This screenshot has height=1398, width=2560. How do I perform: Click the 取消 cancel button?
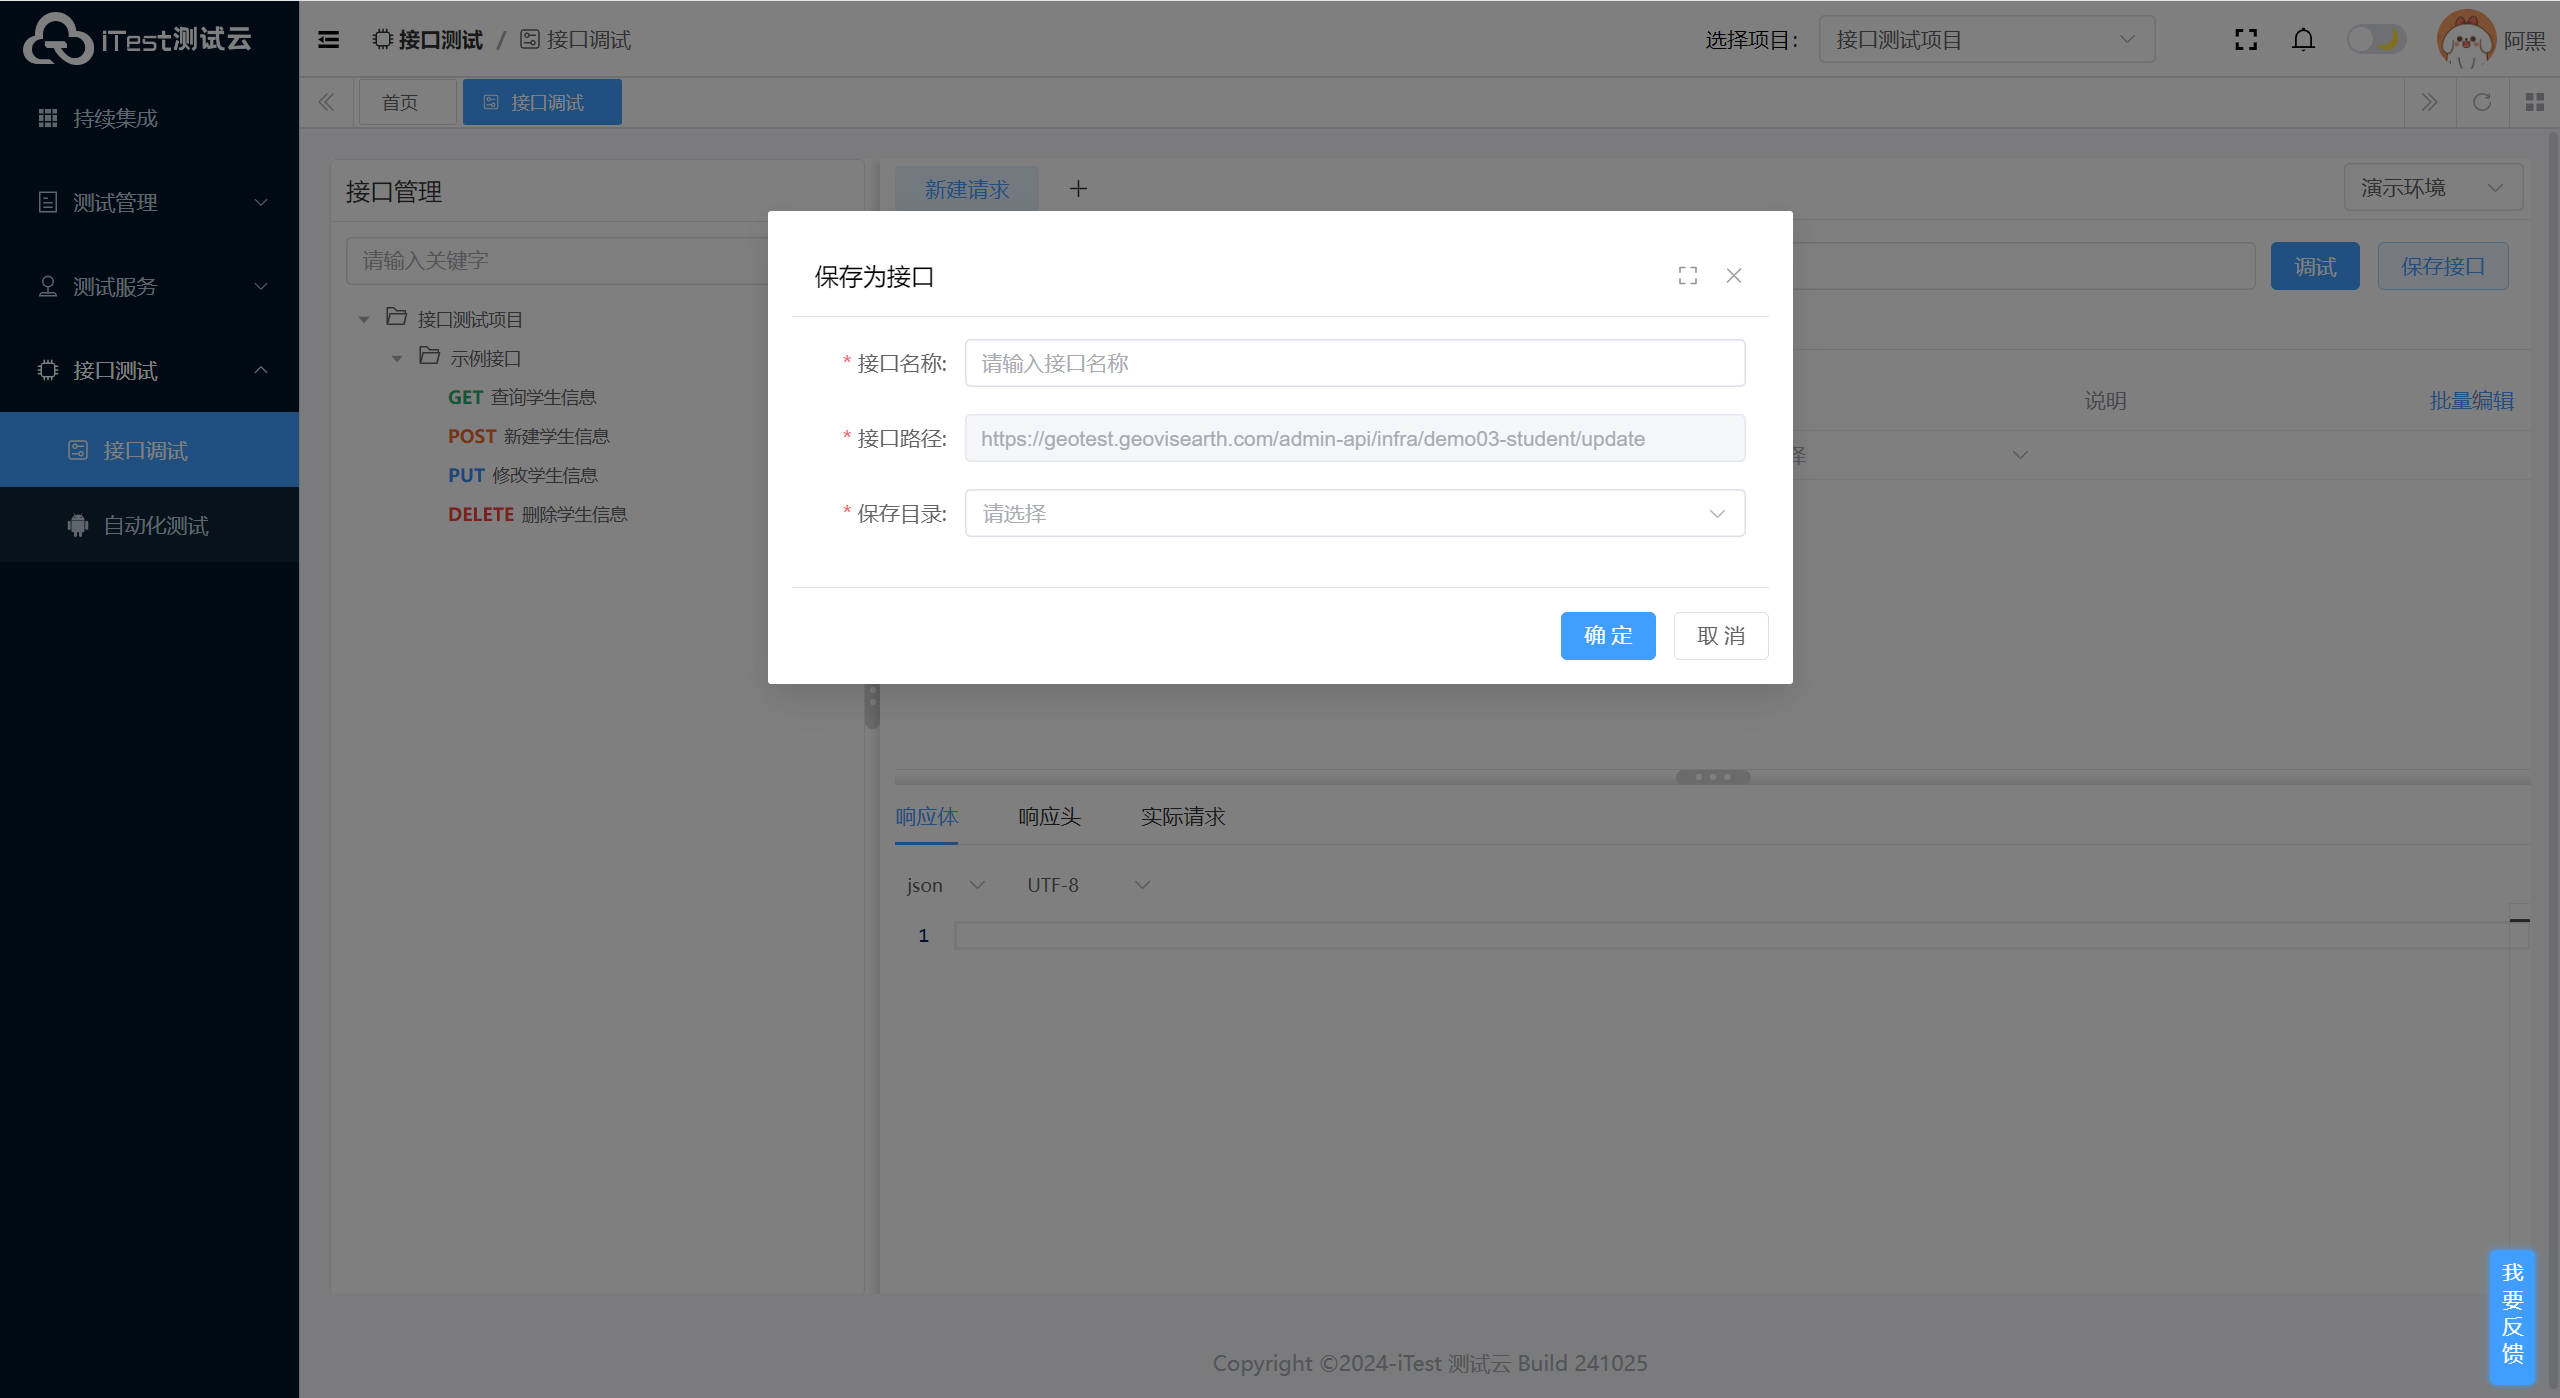(1720, 636)
